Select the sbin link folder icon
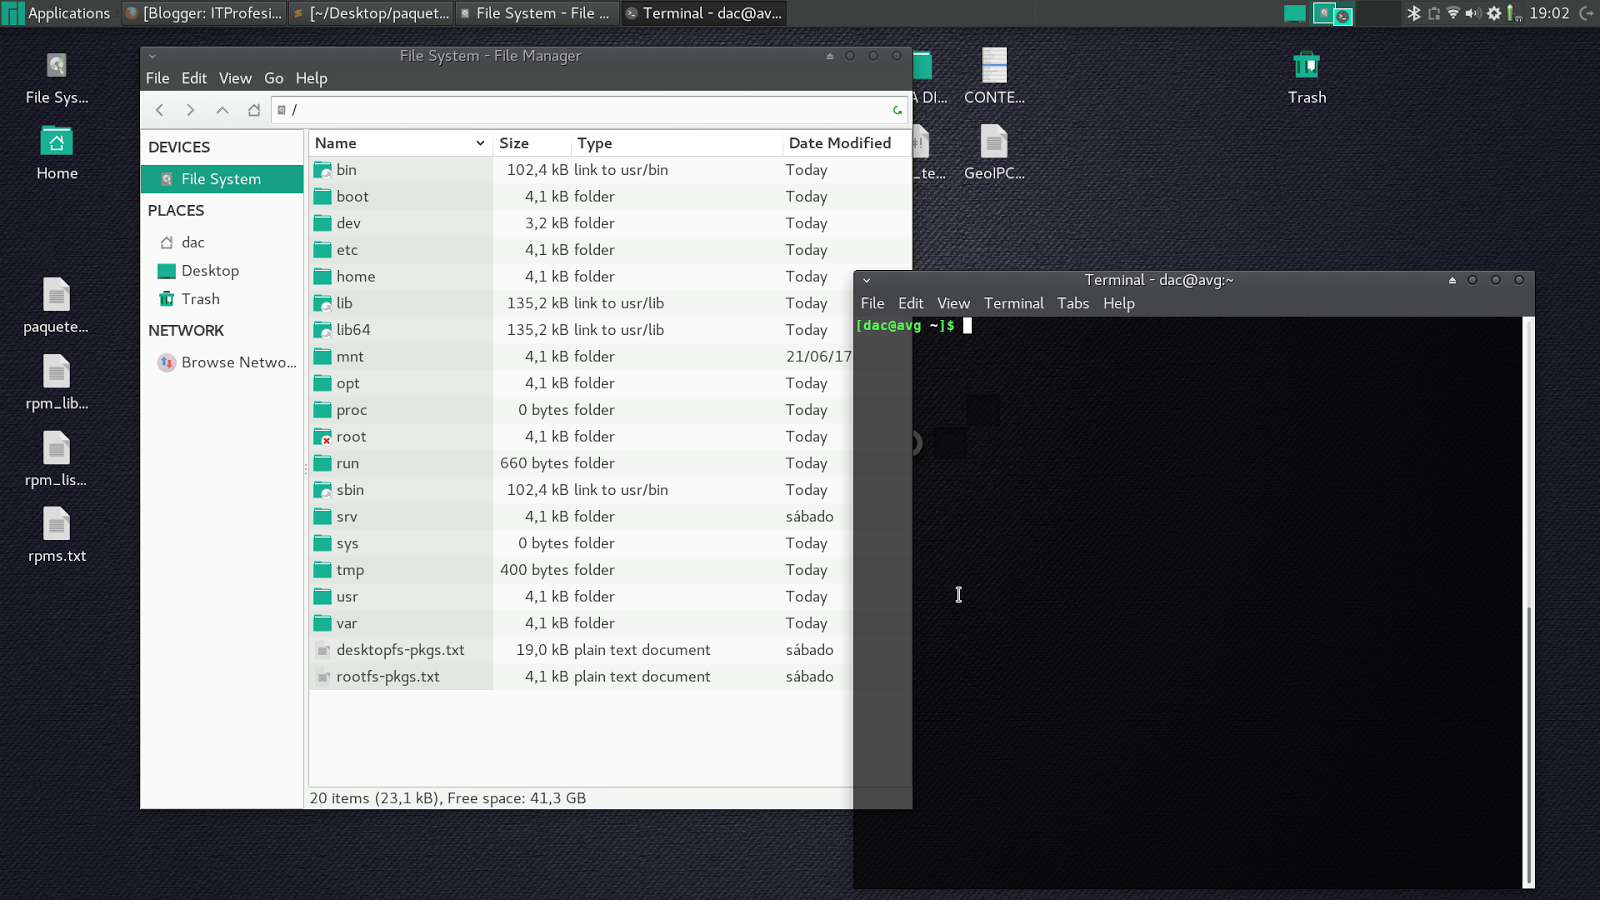Screen dimensions: 1600x900 coord(322,490)
